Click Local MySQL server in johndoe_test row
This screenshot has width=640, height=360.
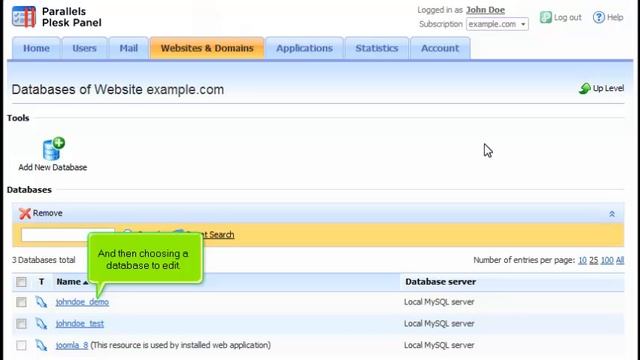(x=439, y=324)
